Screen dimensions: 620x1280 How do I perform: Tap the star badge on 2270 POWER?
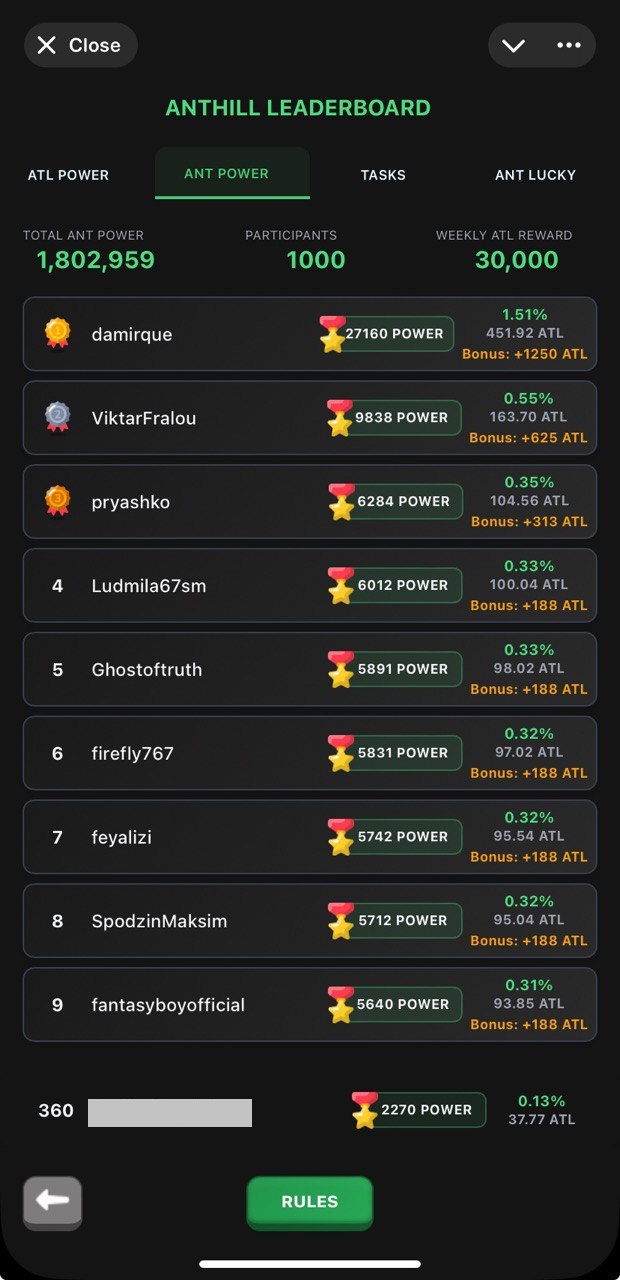365,1111
